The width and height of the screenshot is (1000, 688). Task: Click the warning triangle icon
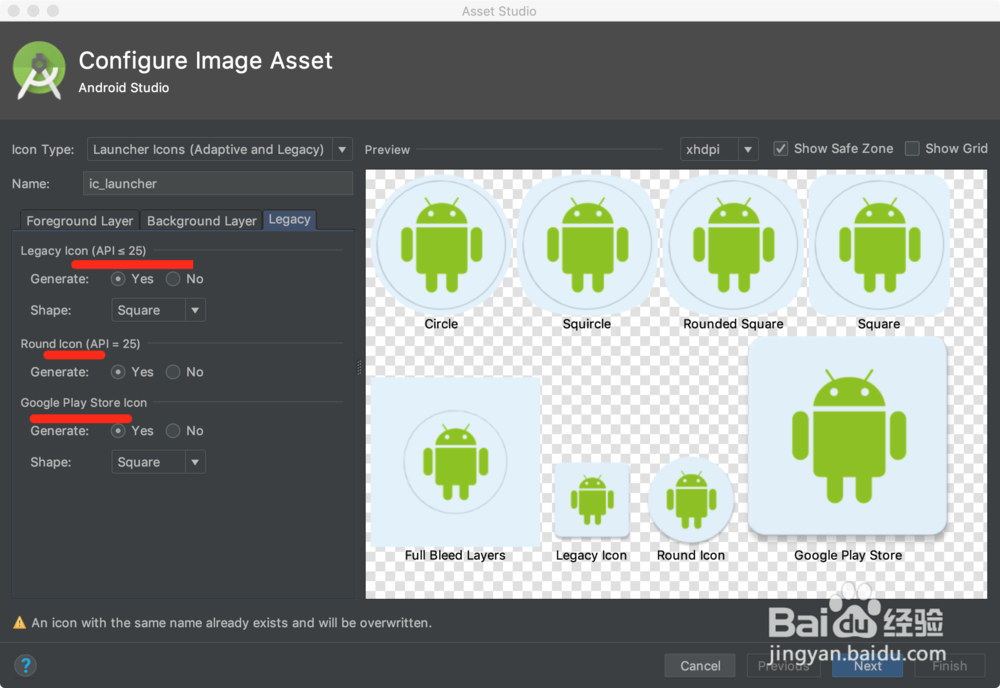(20, 623)
